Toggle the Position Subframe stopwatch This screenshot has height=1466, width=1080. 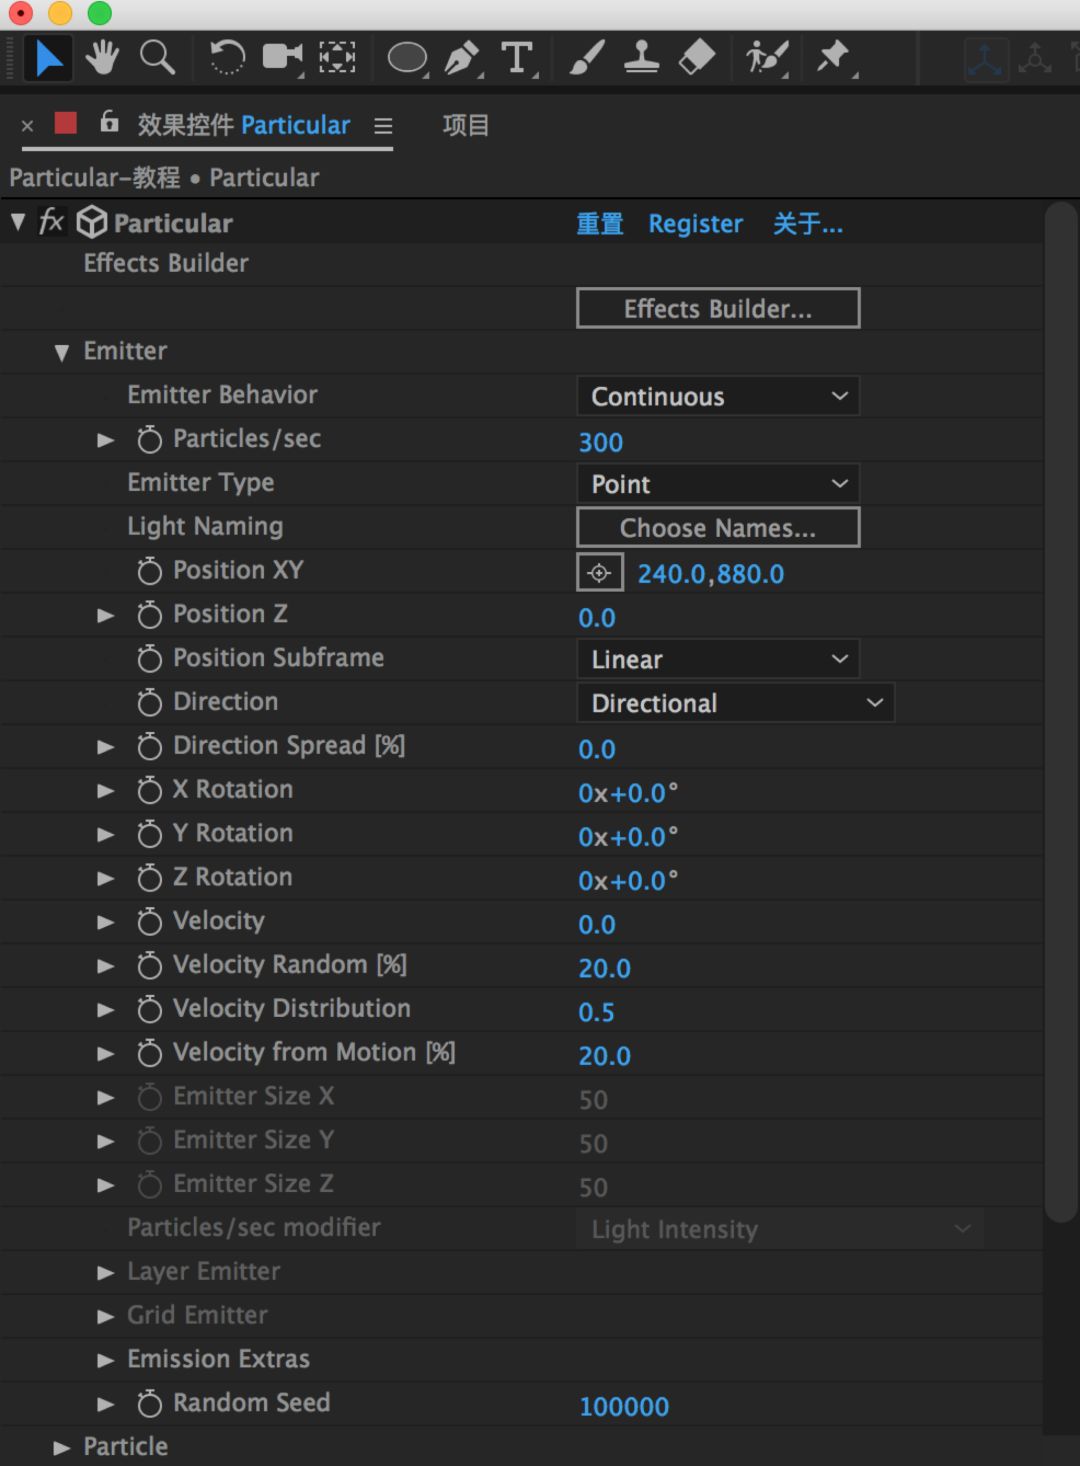click(x=149, y=658)
